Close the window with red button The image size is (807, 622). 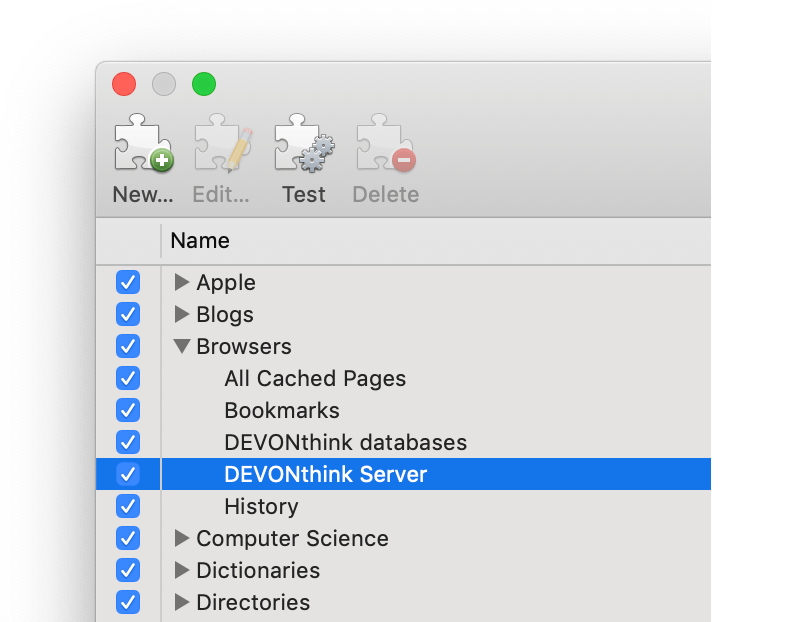tap(124, 84)
